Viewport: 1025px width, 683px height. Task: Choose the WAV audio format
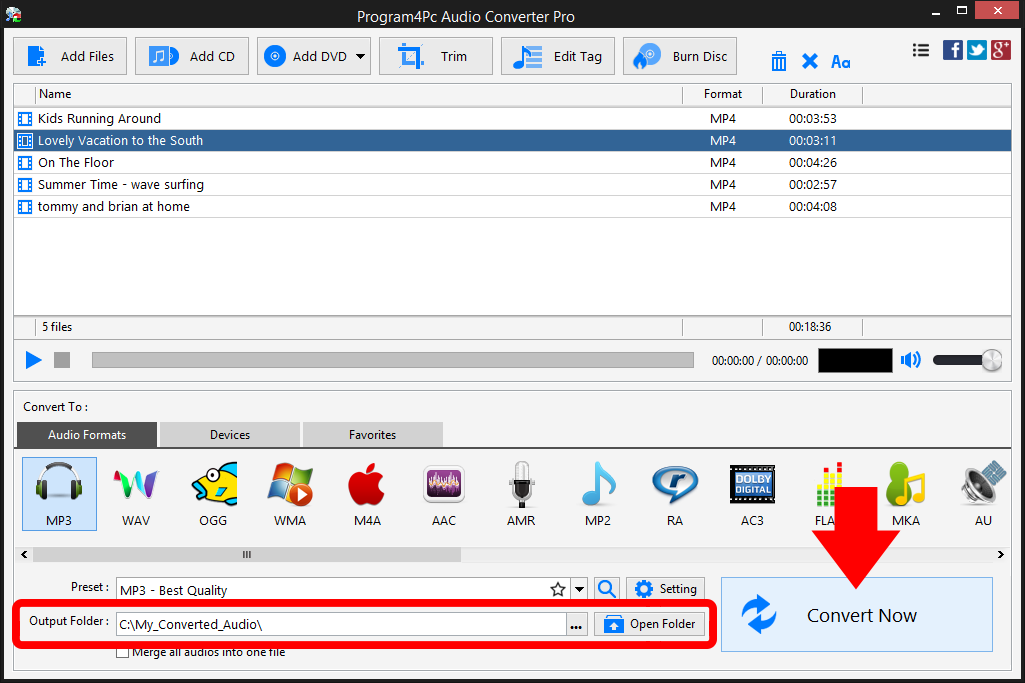tap(135, 493)
